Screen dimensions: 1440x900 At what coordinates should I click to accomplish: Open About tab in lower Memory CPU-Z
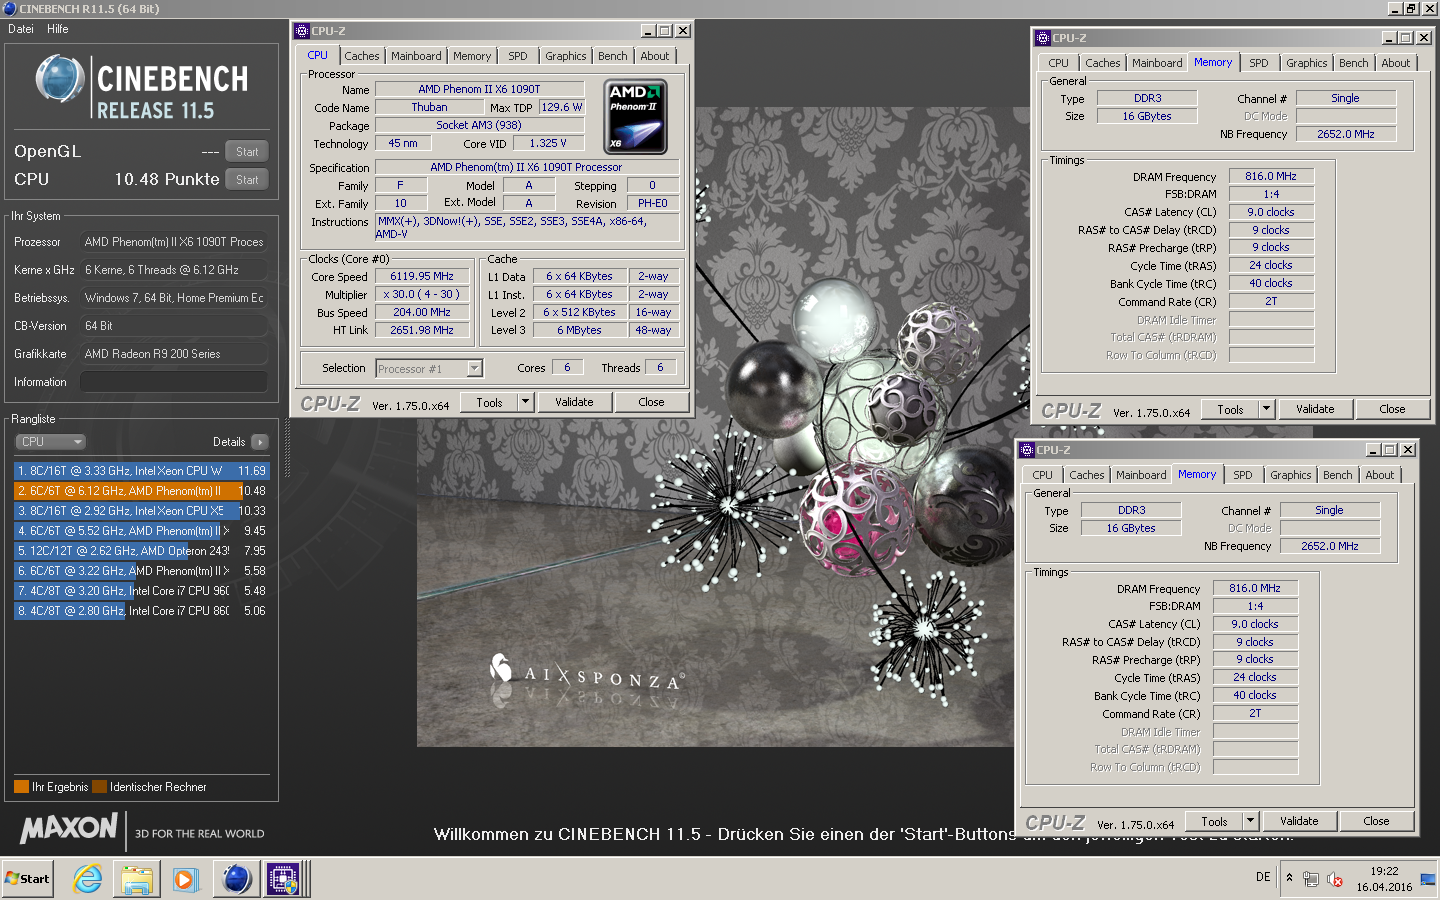(x=1380, y=475)
